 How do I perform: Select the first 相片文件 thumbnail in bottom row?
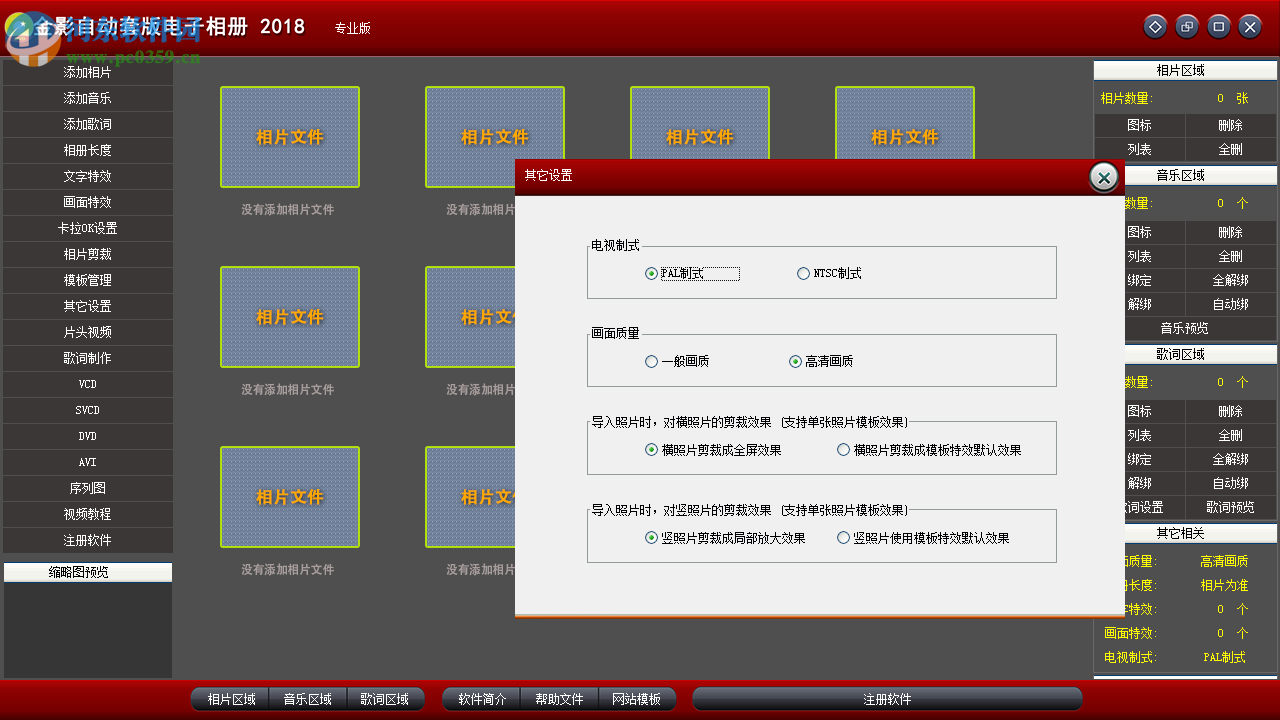(x=290, y=497)
